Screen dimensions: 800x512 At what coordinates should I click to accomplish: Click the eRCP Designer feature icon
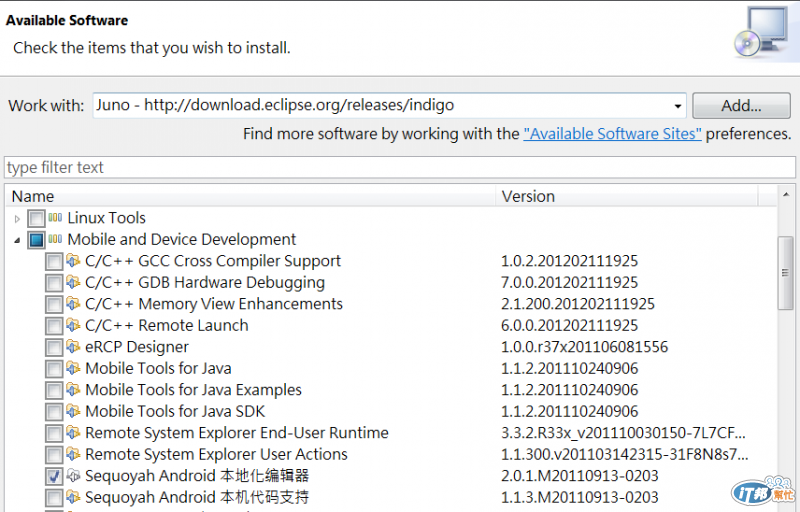[x=73, y=347]
